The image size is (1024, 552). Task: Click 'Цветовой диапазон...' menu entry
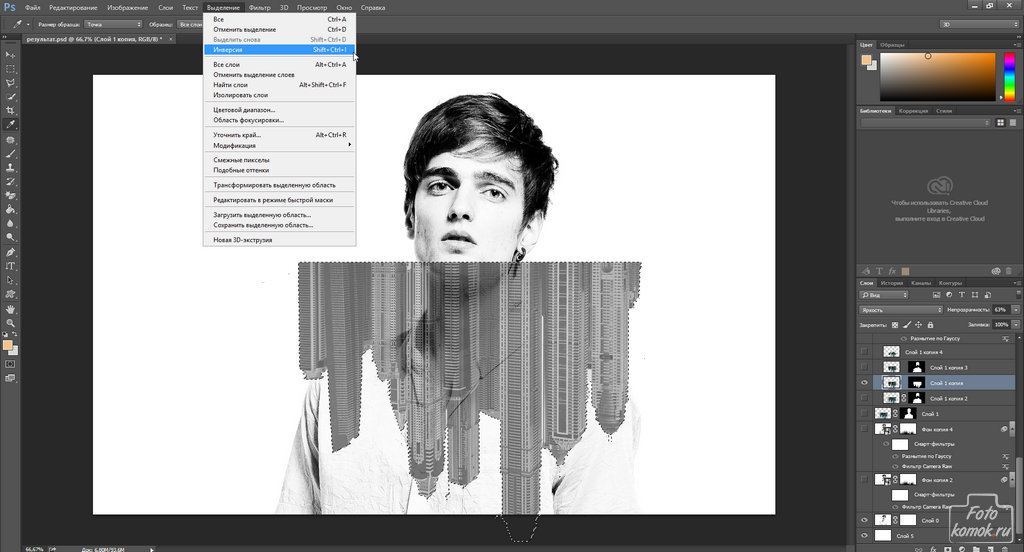244,110
